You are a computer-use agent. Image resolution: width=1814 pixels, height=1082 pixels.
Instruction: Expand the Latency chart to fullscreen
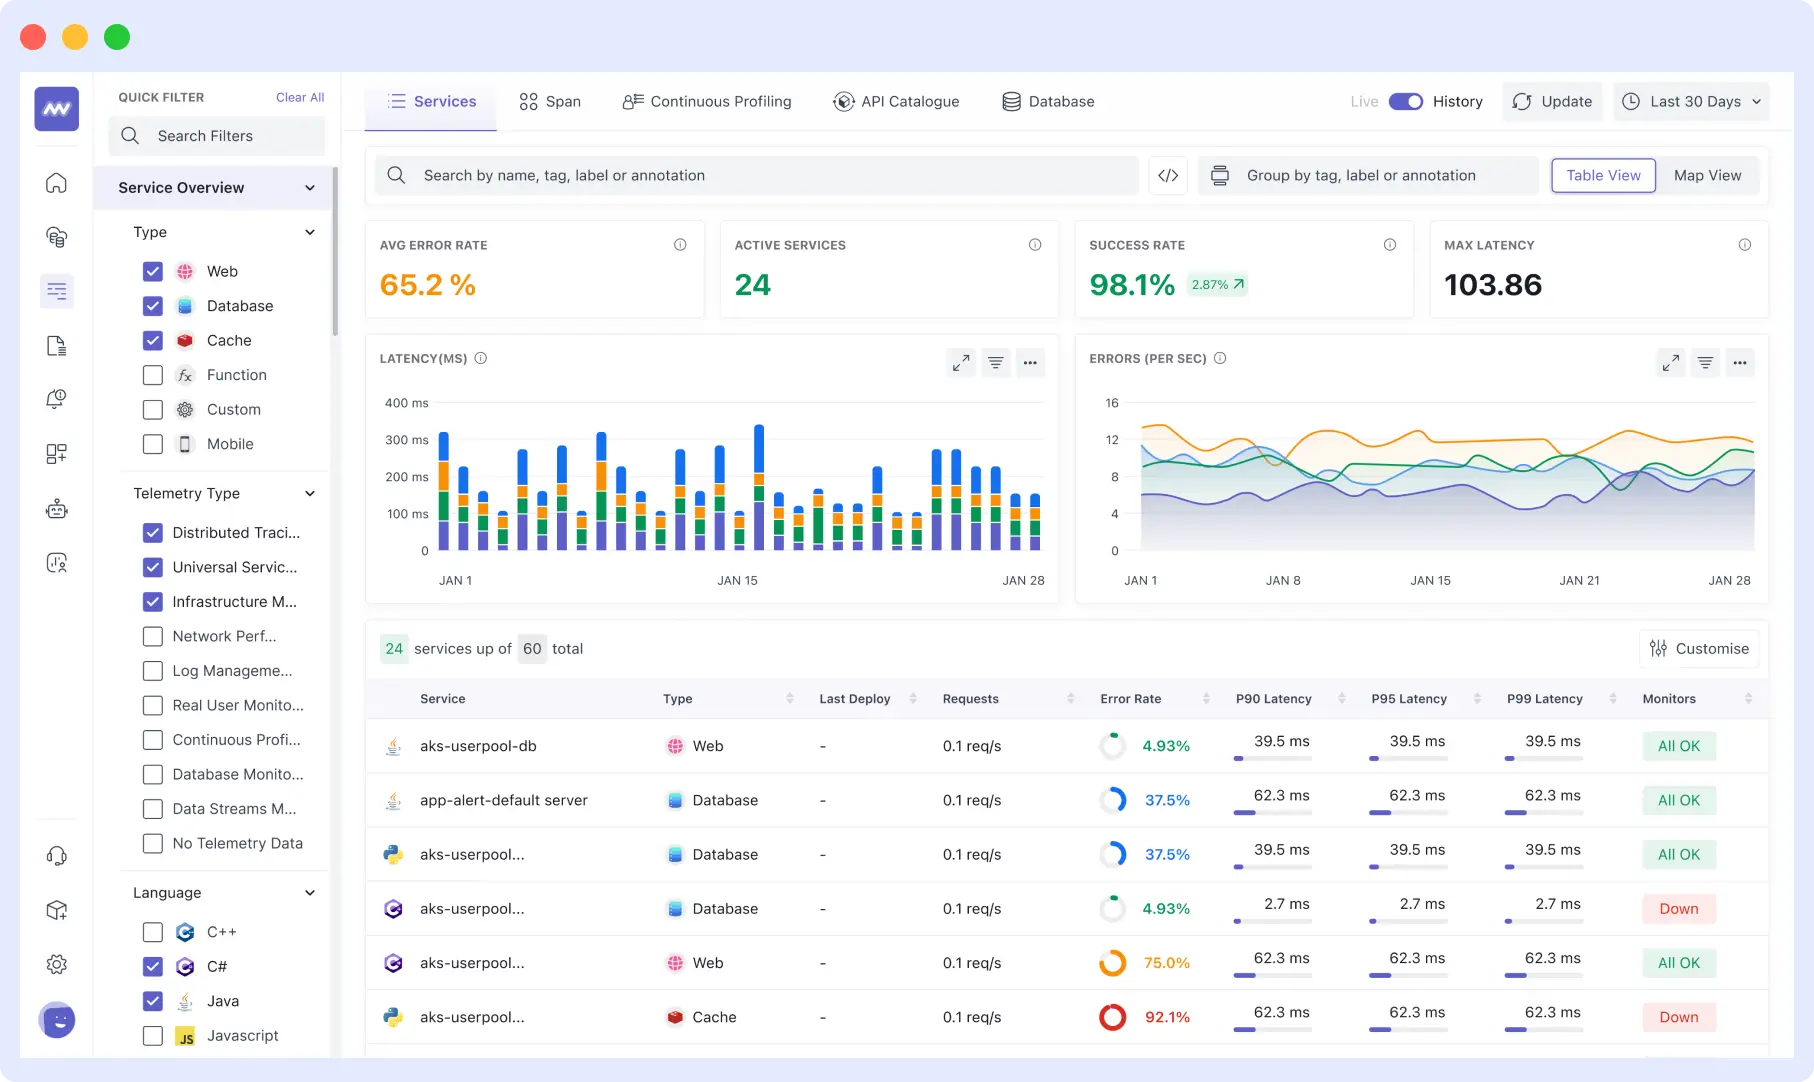coord(960,363)
